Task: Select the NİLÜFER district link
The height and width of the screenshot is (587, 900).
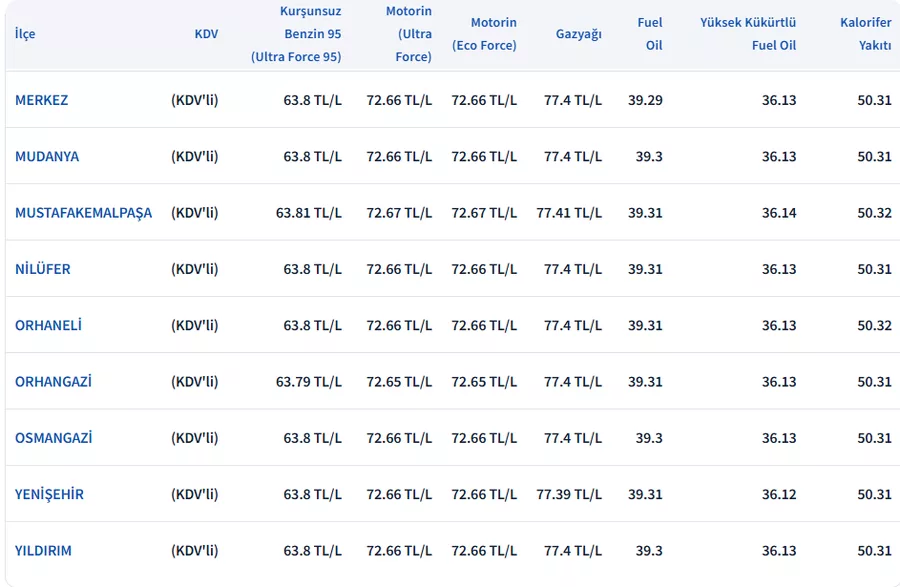Action: [43, 269]
